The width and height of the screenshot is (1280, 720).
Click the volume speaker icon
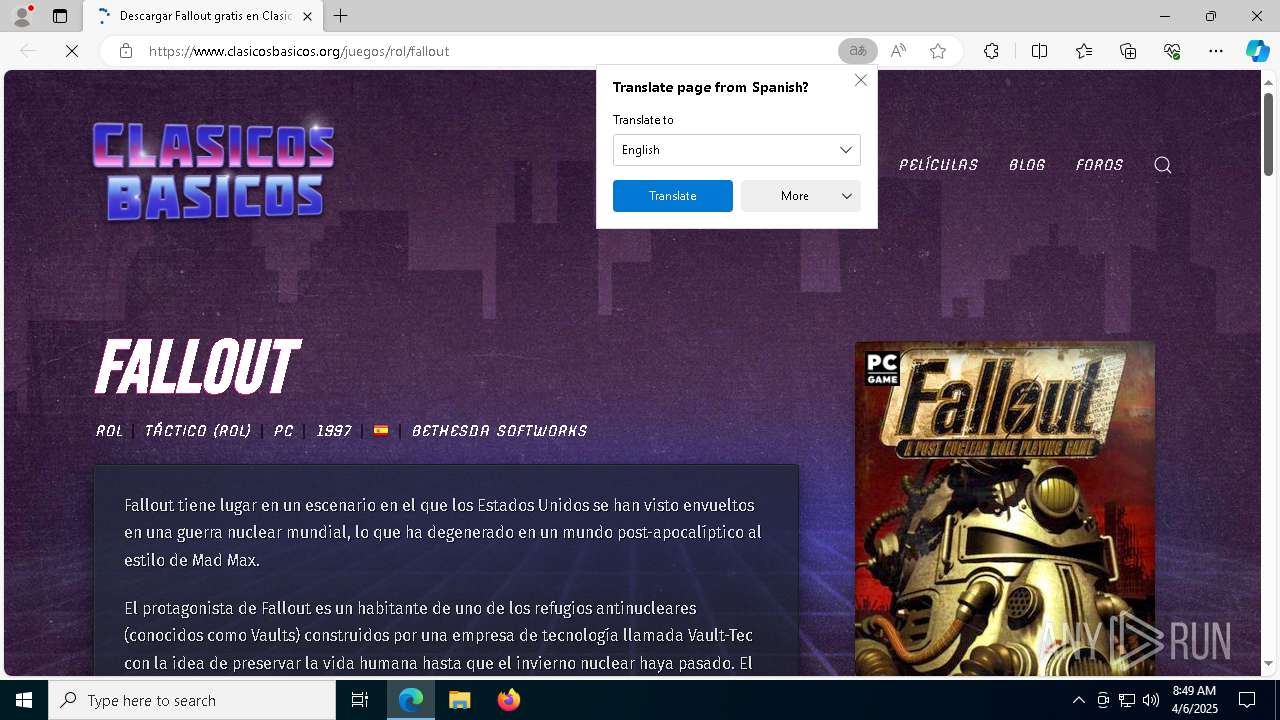(1151, 700)
